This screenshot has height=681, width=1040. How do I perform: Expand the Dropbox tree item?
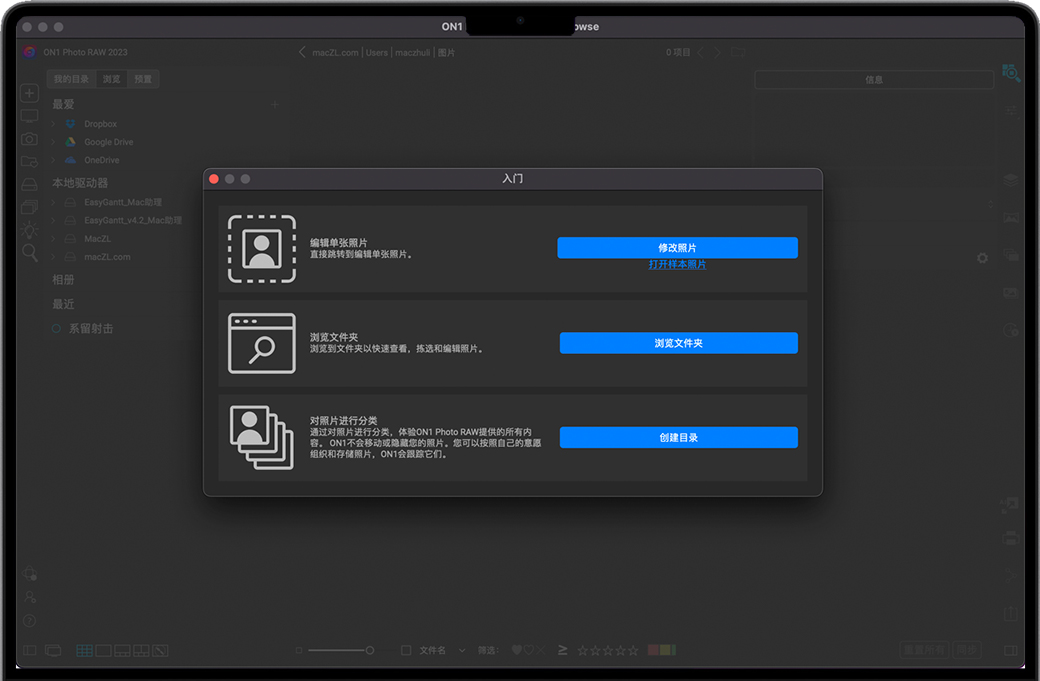pos(54,124)
